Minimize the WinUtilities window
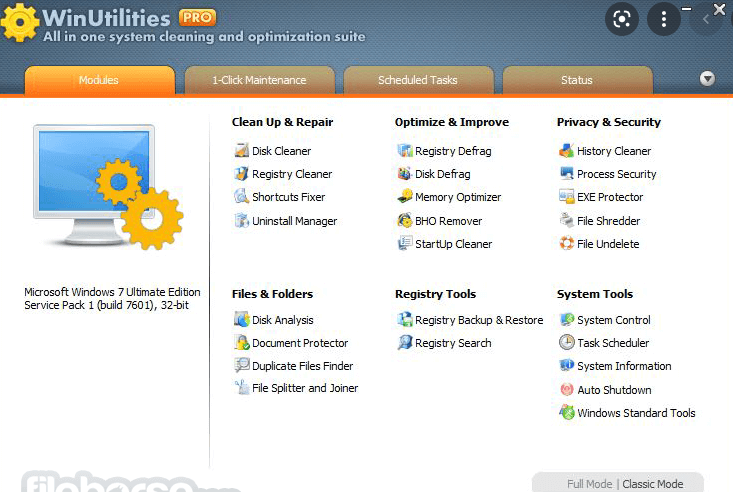Screen dimensions: 733x492 (x=686, y=8)
